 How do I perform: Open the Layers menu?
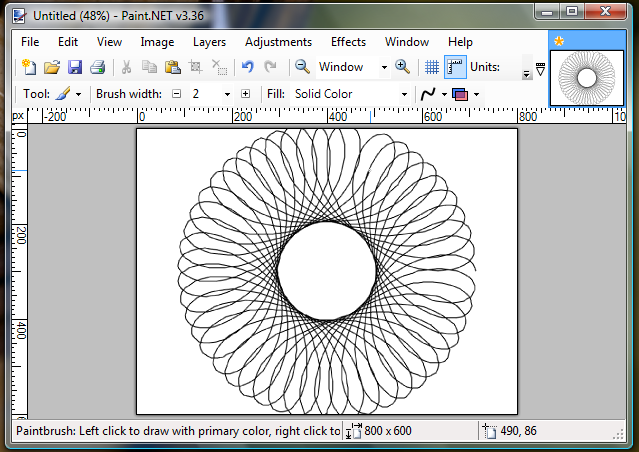click(209, 42)
